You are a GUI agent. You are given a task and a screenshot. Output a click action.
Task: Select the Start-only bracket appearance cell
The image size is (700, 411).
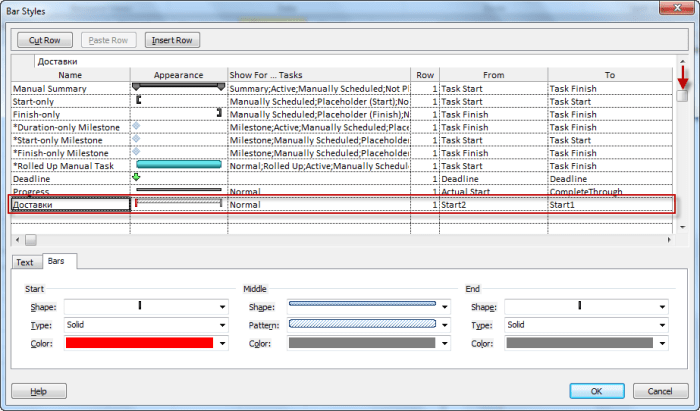[x=178, y=101]
